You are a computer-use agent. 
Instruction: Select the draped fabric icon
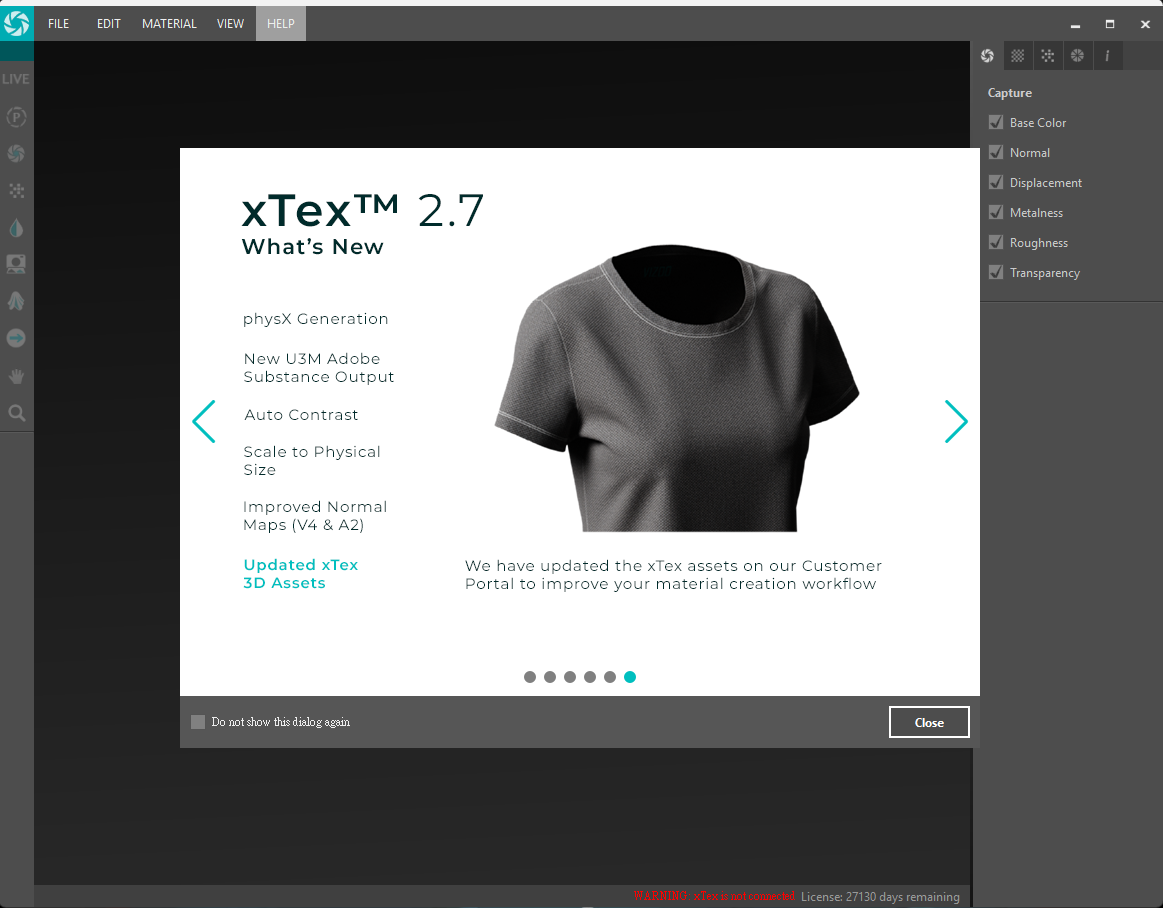pos(16,301)
